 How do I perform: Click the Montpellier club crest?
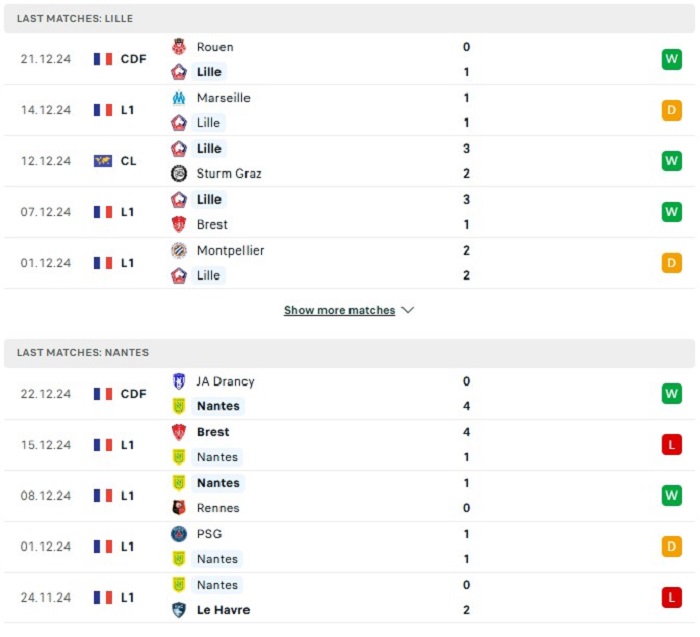pos(179,250)
